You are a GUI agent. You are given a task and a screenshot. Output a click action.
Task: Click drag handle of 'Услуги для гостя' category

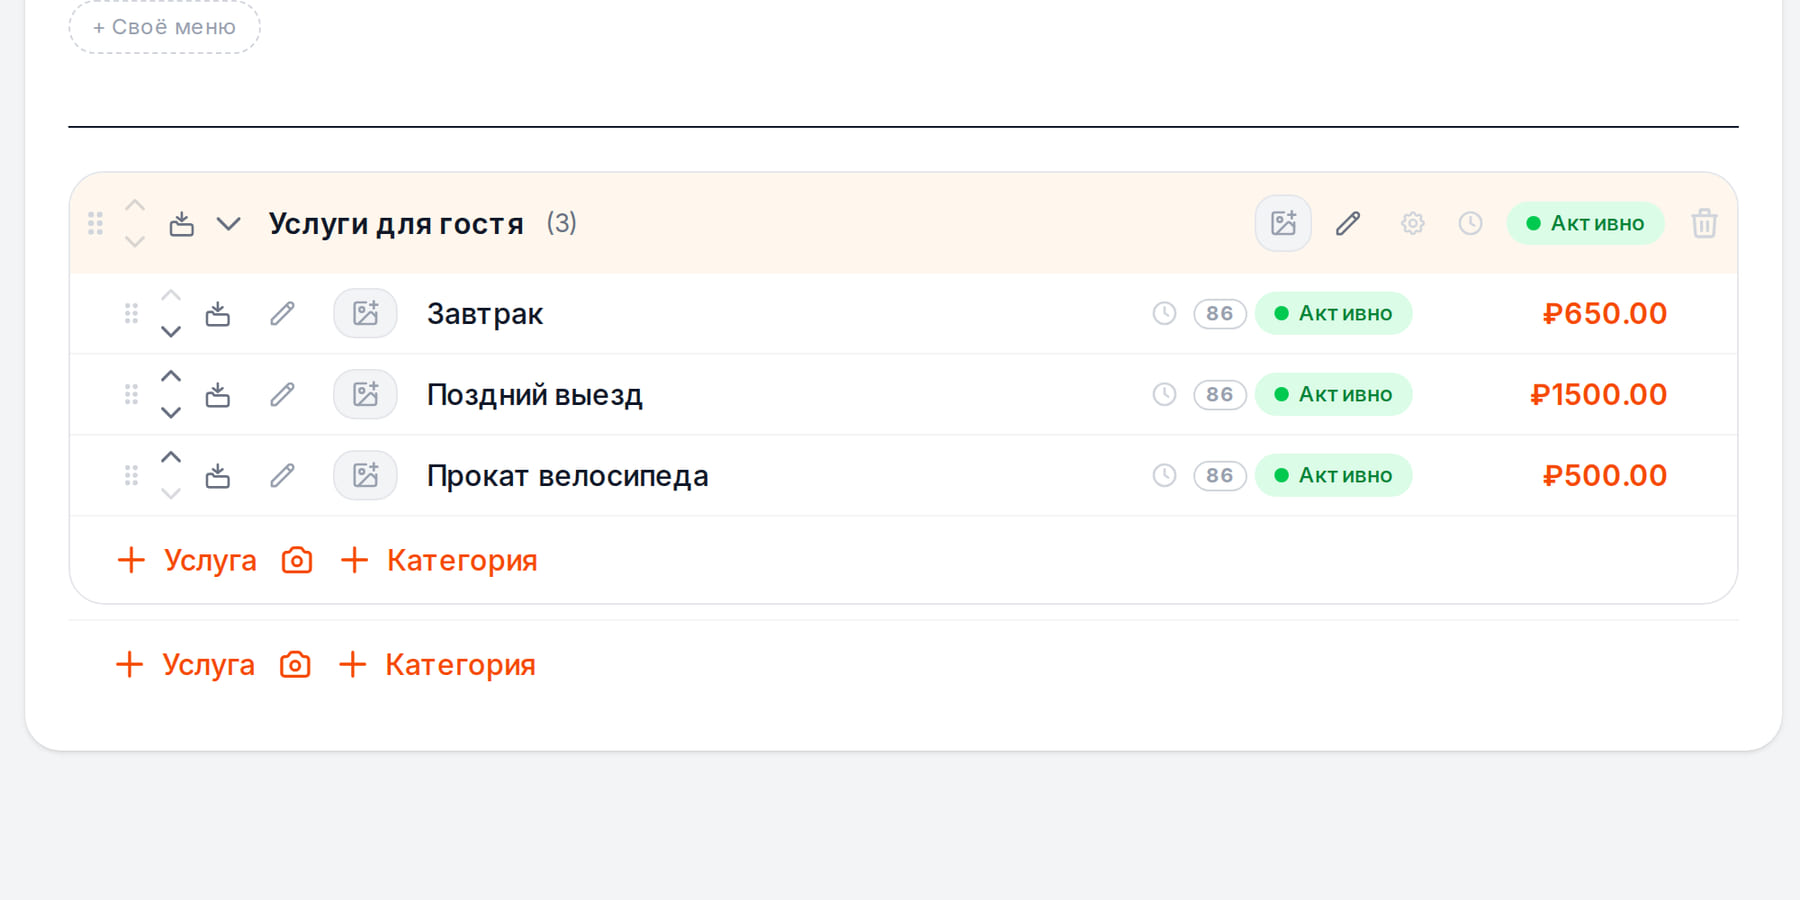[95, 223]
